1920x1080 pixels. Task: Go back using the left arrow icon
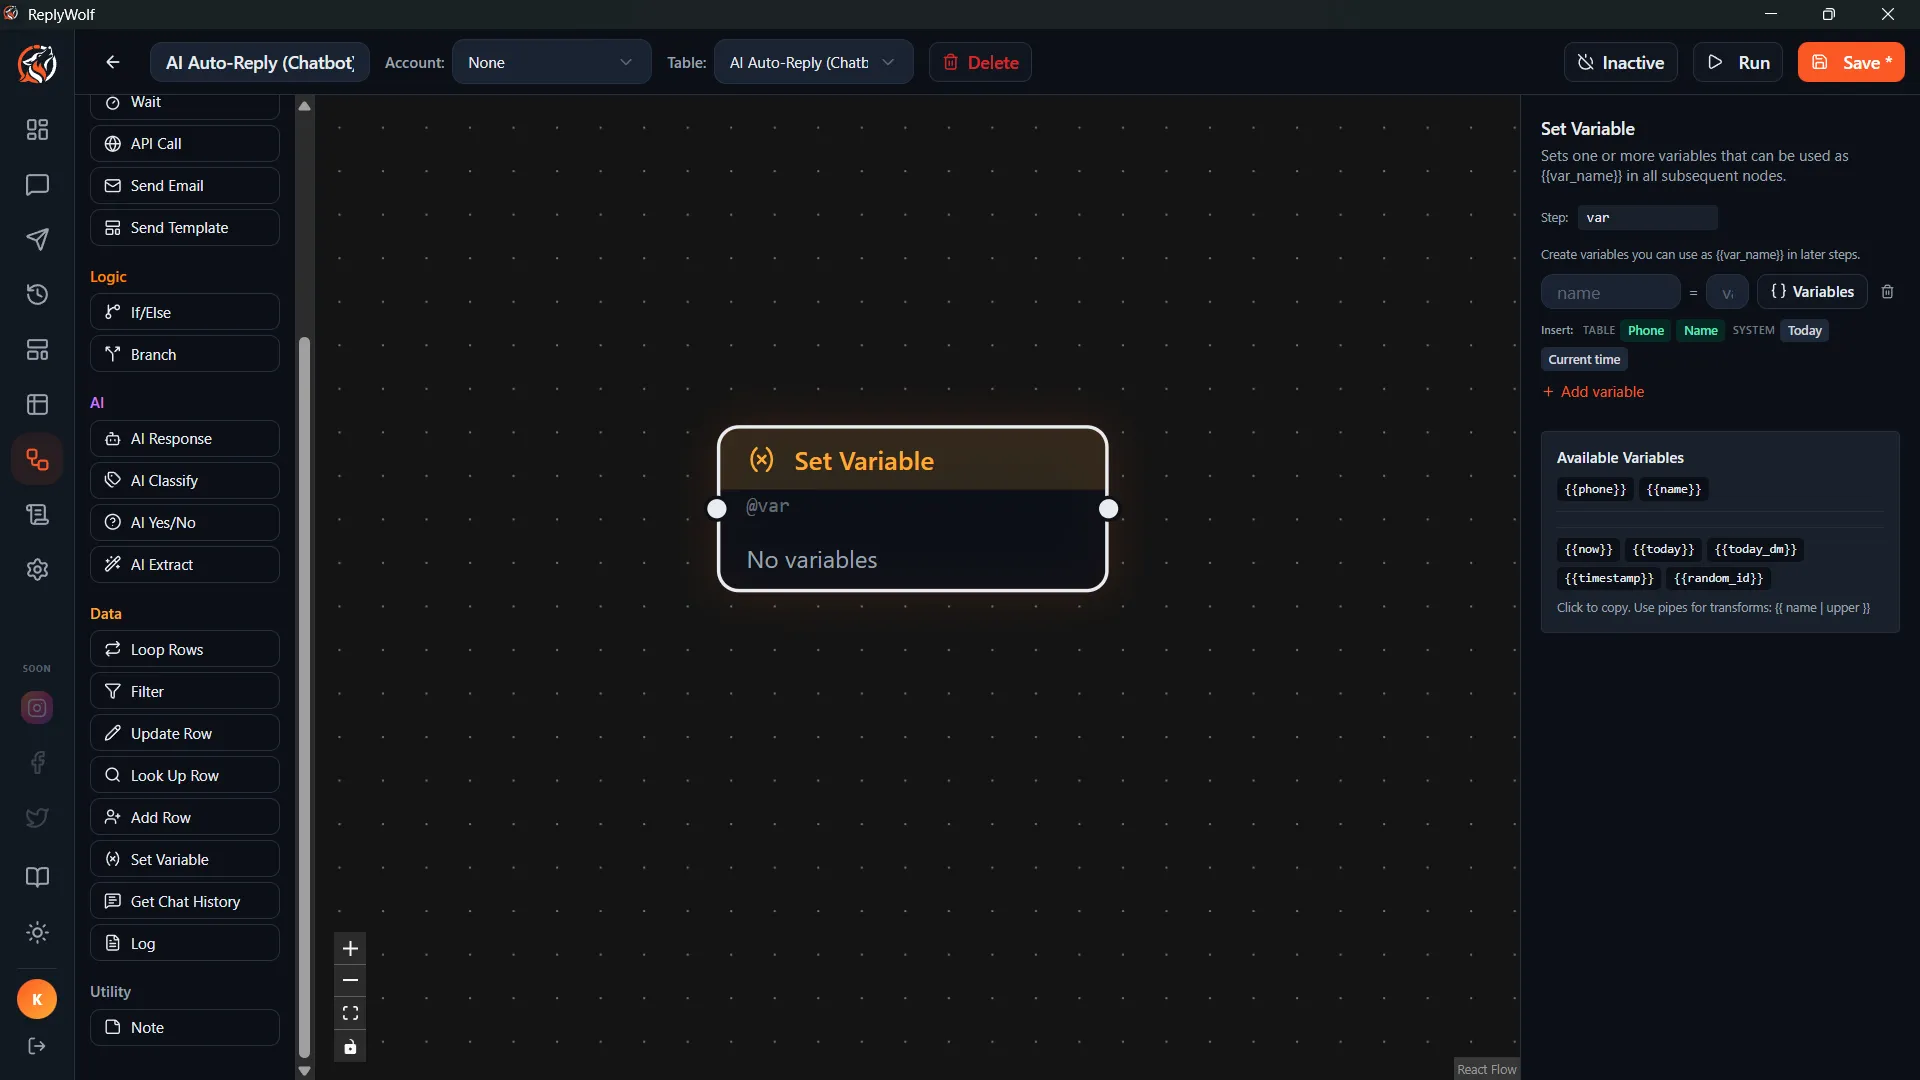[113, 62]
